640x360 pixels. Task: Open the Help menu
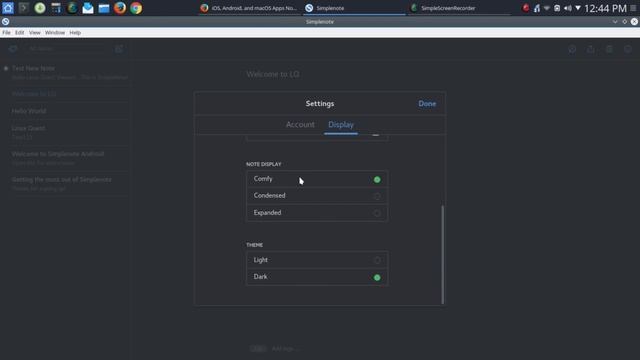[x=75, y=33]
